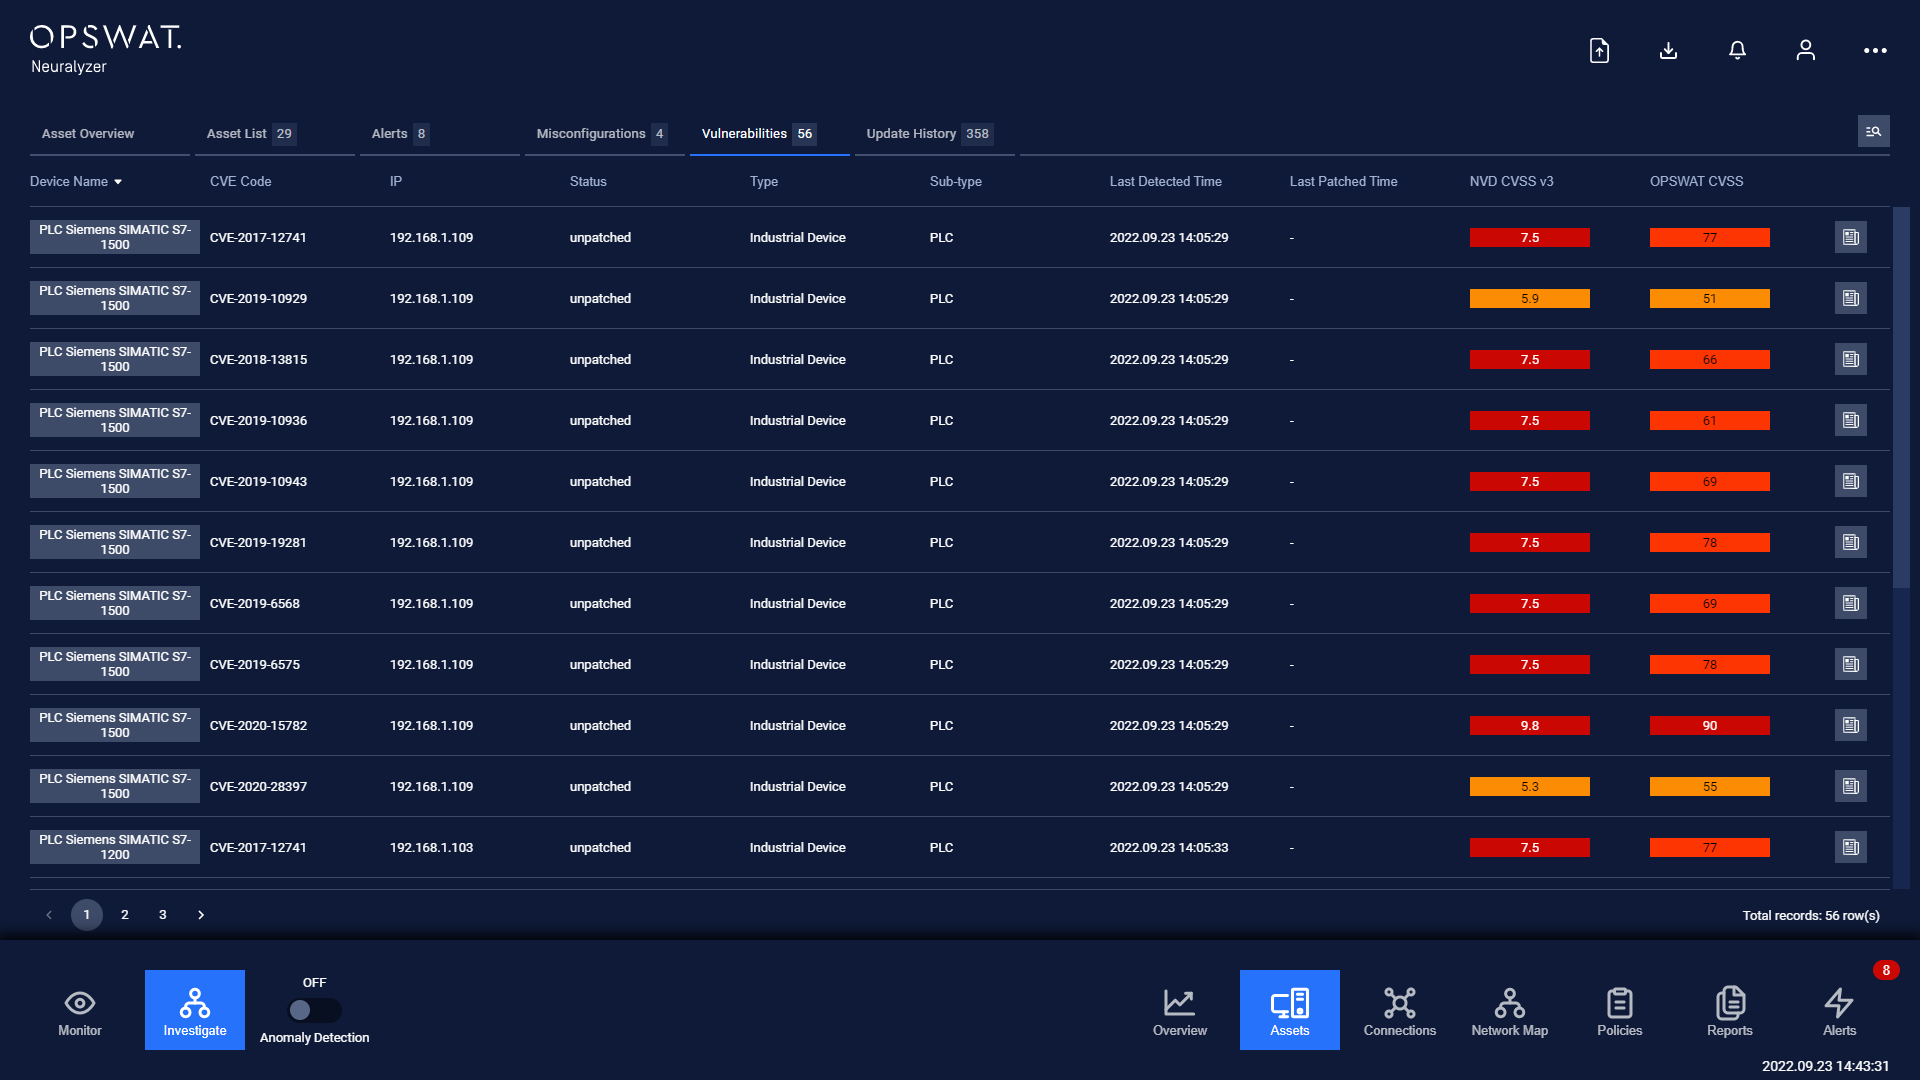
Task: Open details icon for the S7-1200 row
Action: pos(1850,847)
